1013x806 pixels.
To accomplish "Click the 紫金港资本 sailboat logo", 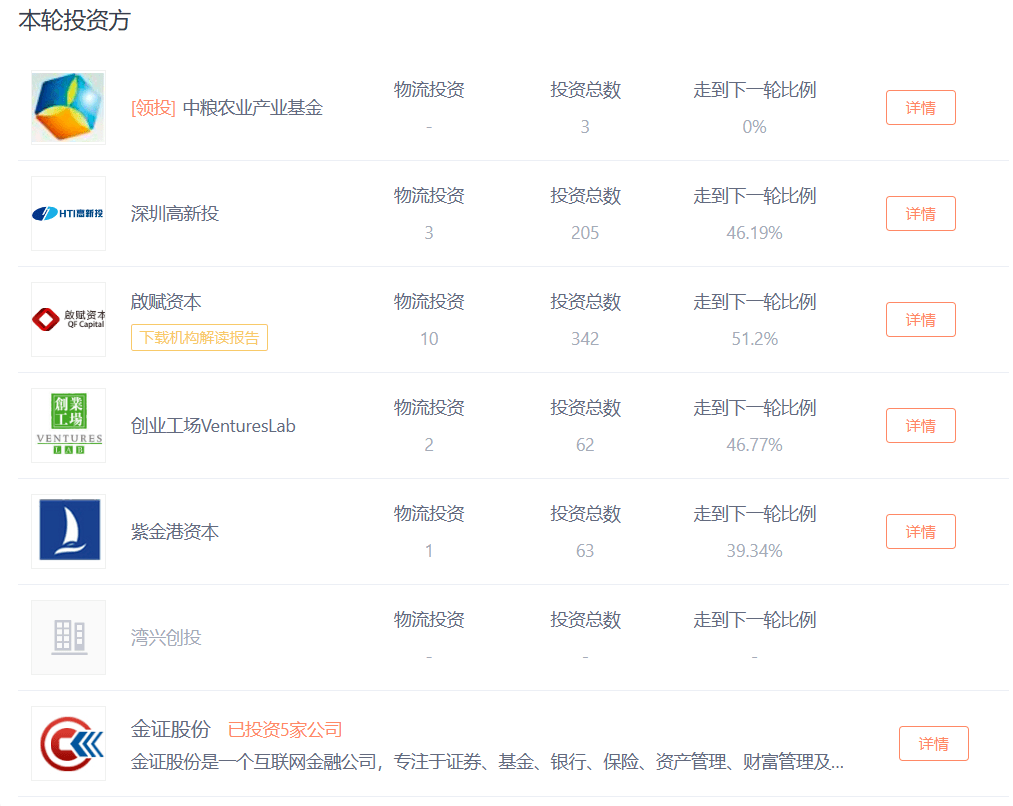I will coord(68,531).
